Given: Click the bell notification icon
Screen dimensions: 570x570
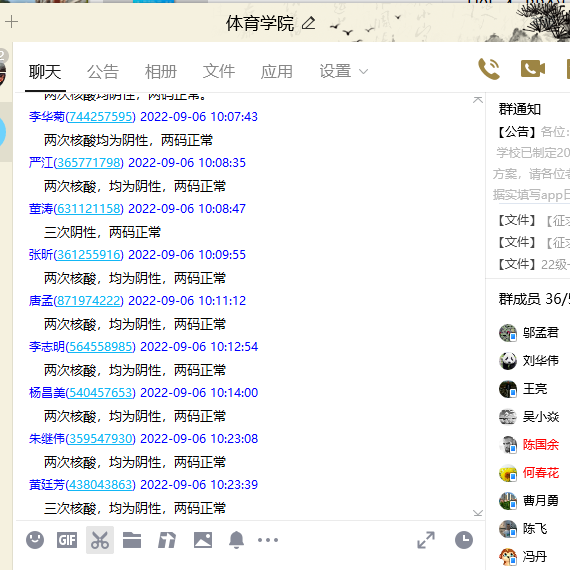Looking at the screenshot, I should pyautogui.click(x=236, y=540).
